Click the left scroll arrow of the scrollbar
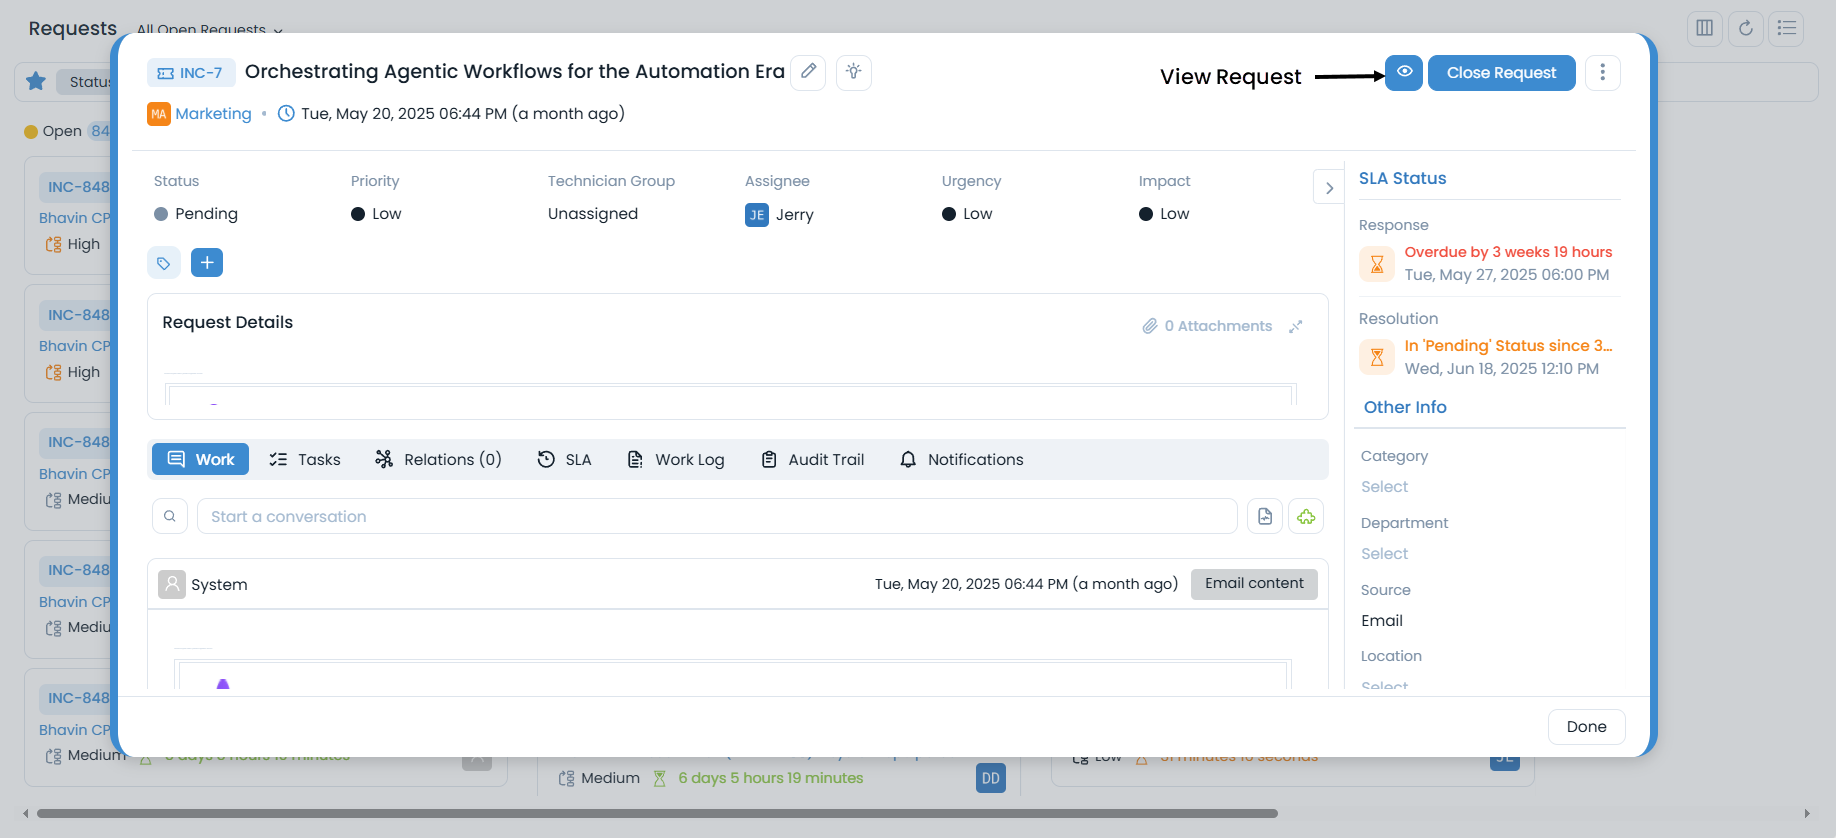This screenshot has height=838, width=1836. [26, 813]
